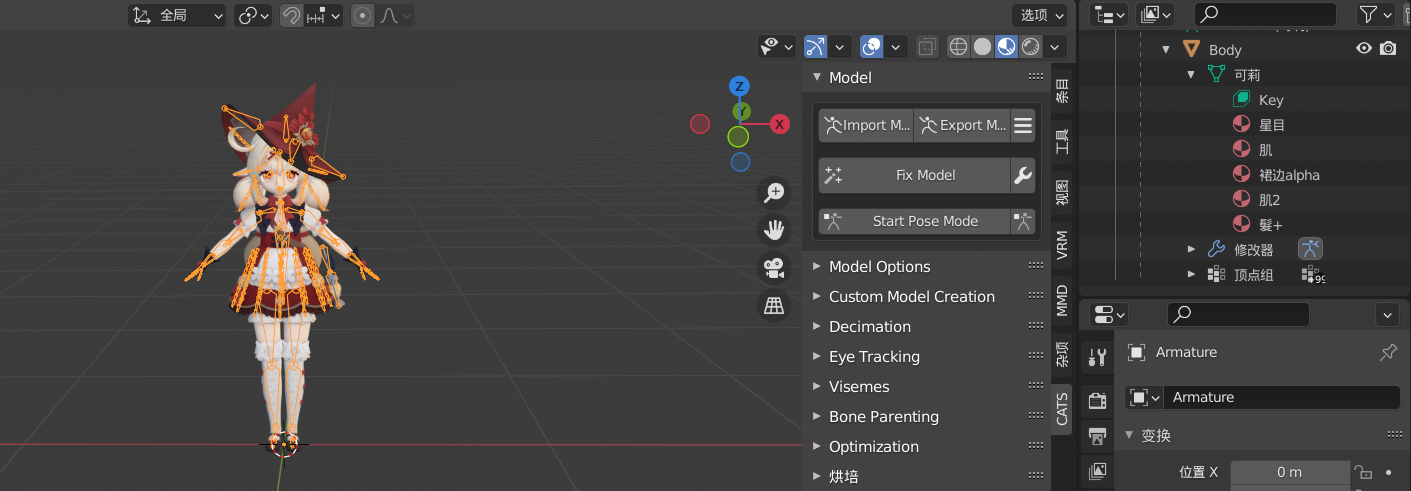The width and height of the screenshot is (1411, 491).
Task: Click the Fix Model button
Action: [914, 175]
